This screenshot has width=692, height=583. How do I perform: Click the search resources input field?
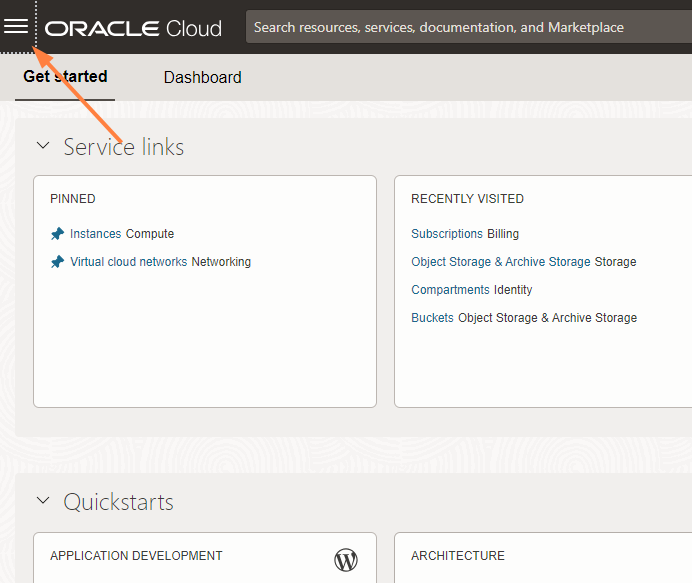tap(460, 27)
